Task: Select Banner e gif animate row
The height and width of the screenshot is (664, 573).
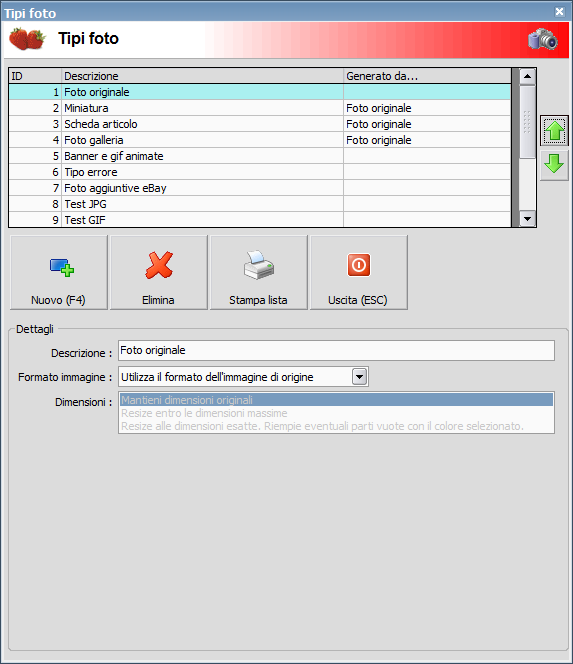Action: pos(260,156)
